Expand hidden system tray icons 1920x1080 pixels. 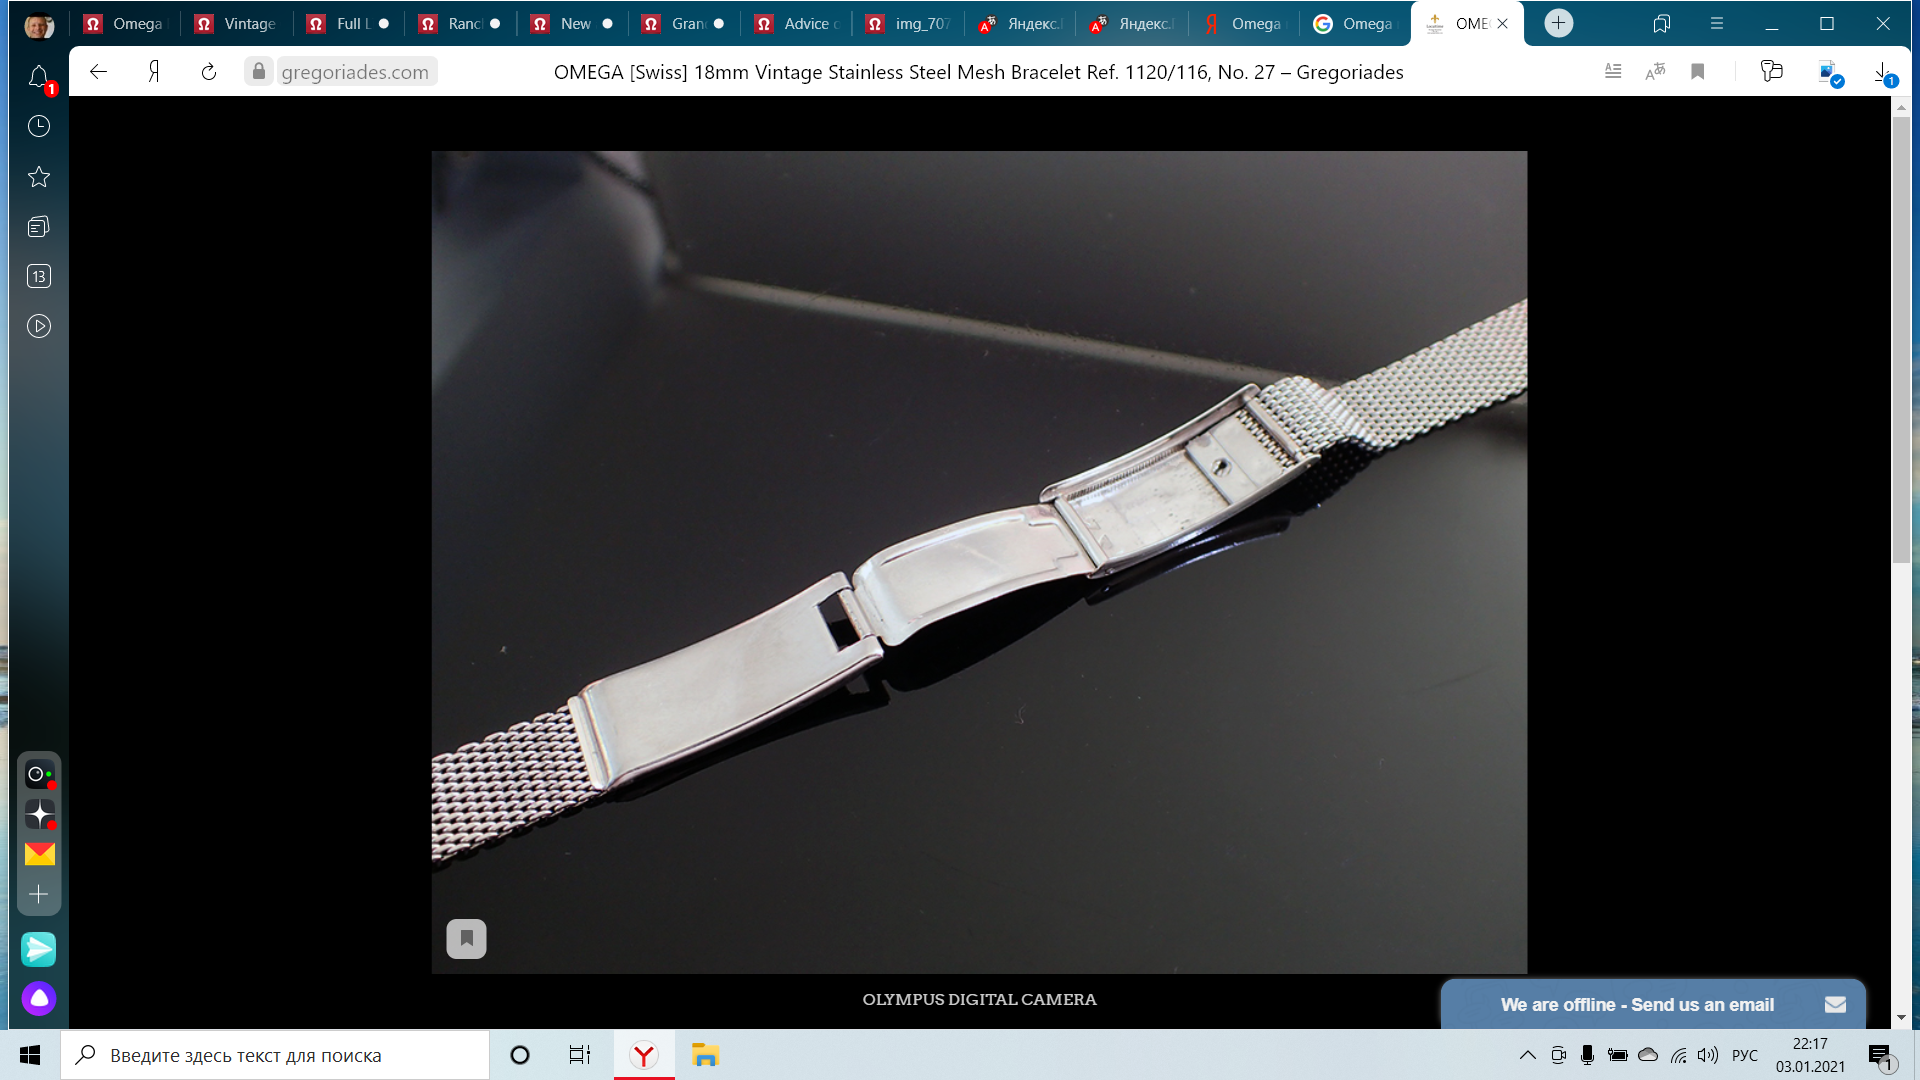point(1527,1055)
